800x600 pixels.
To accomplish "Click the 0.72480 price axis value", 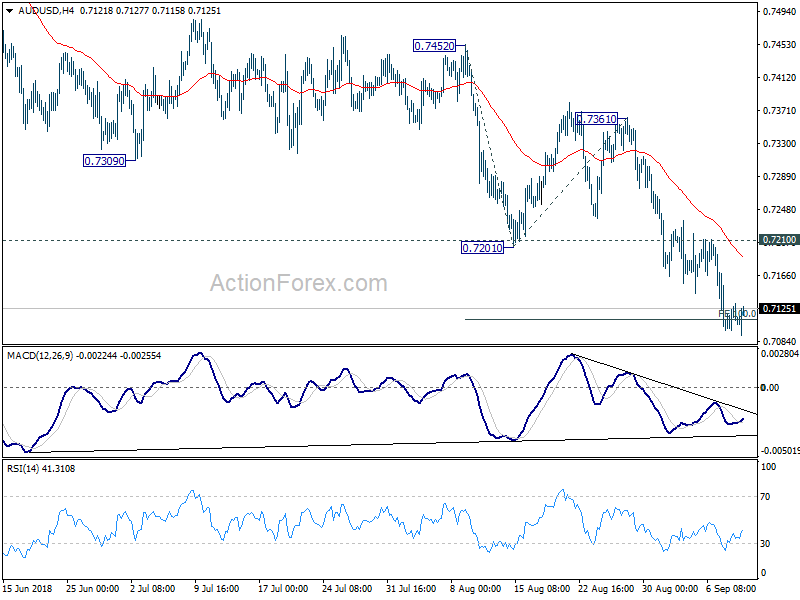I will [779, 210].
